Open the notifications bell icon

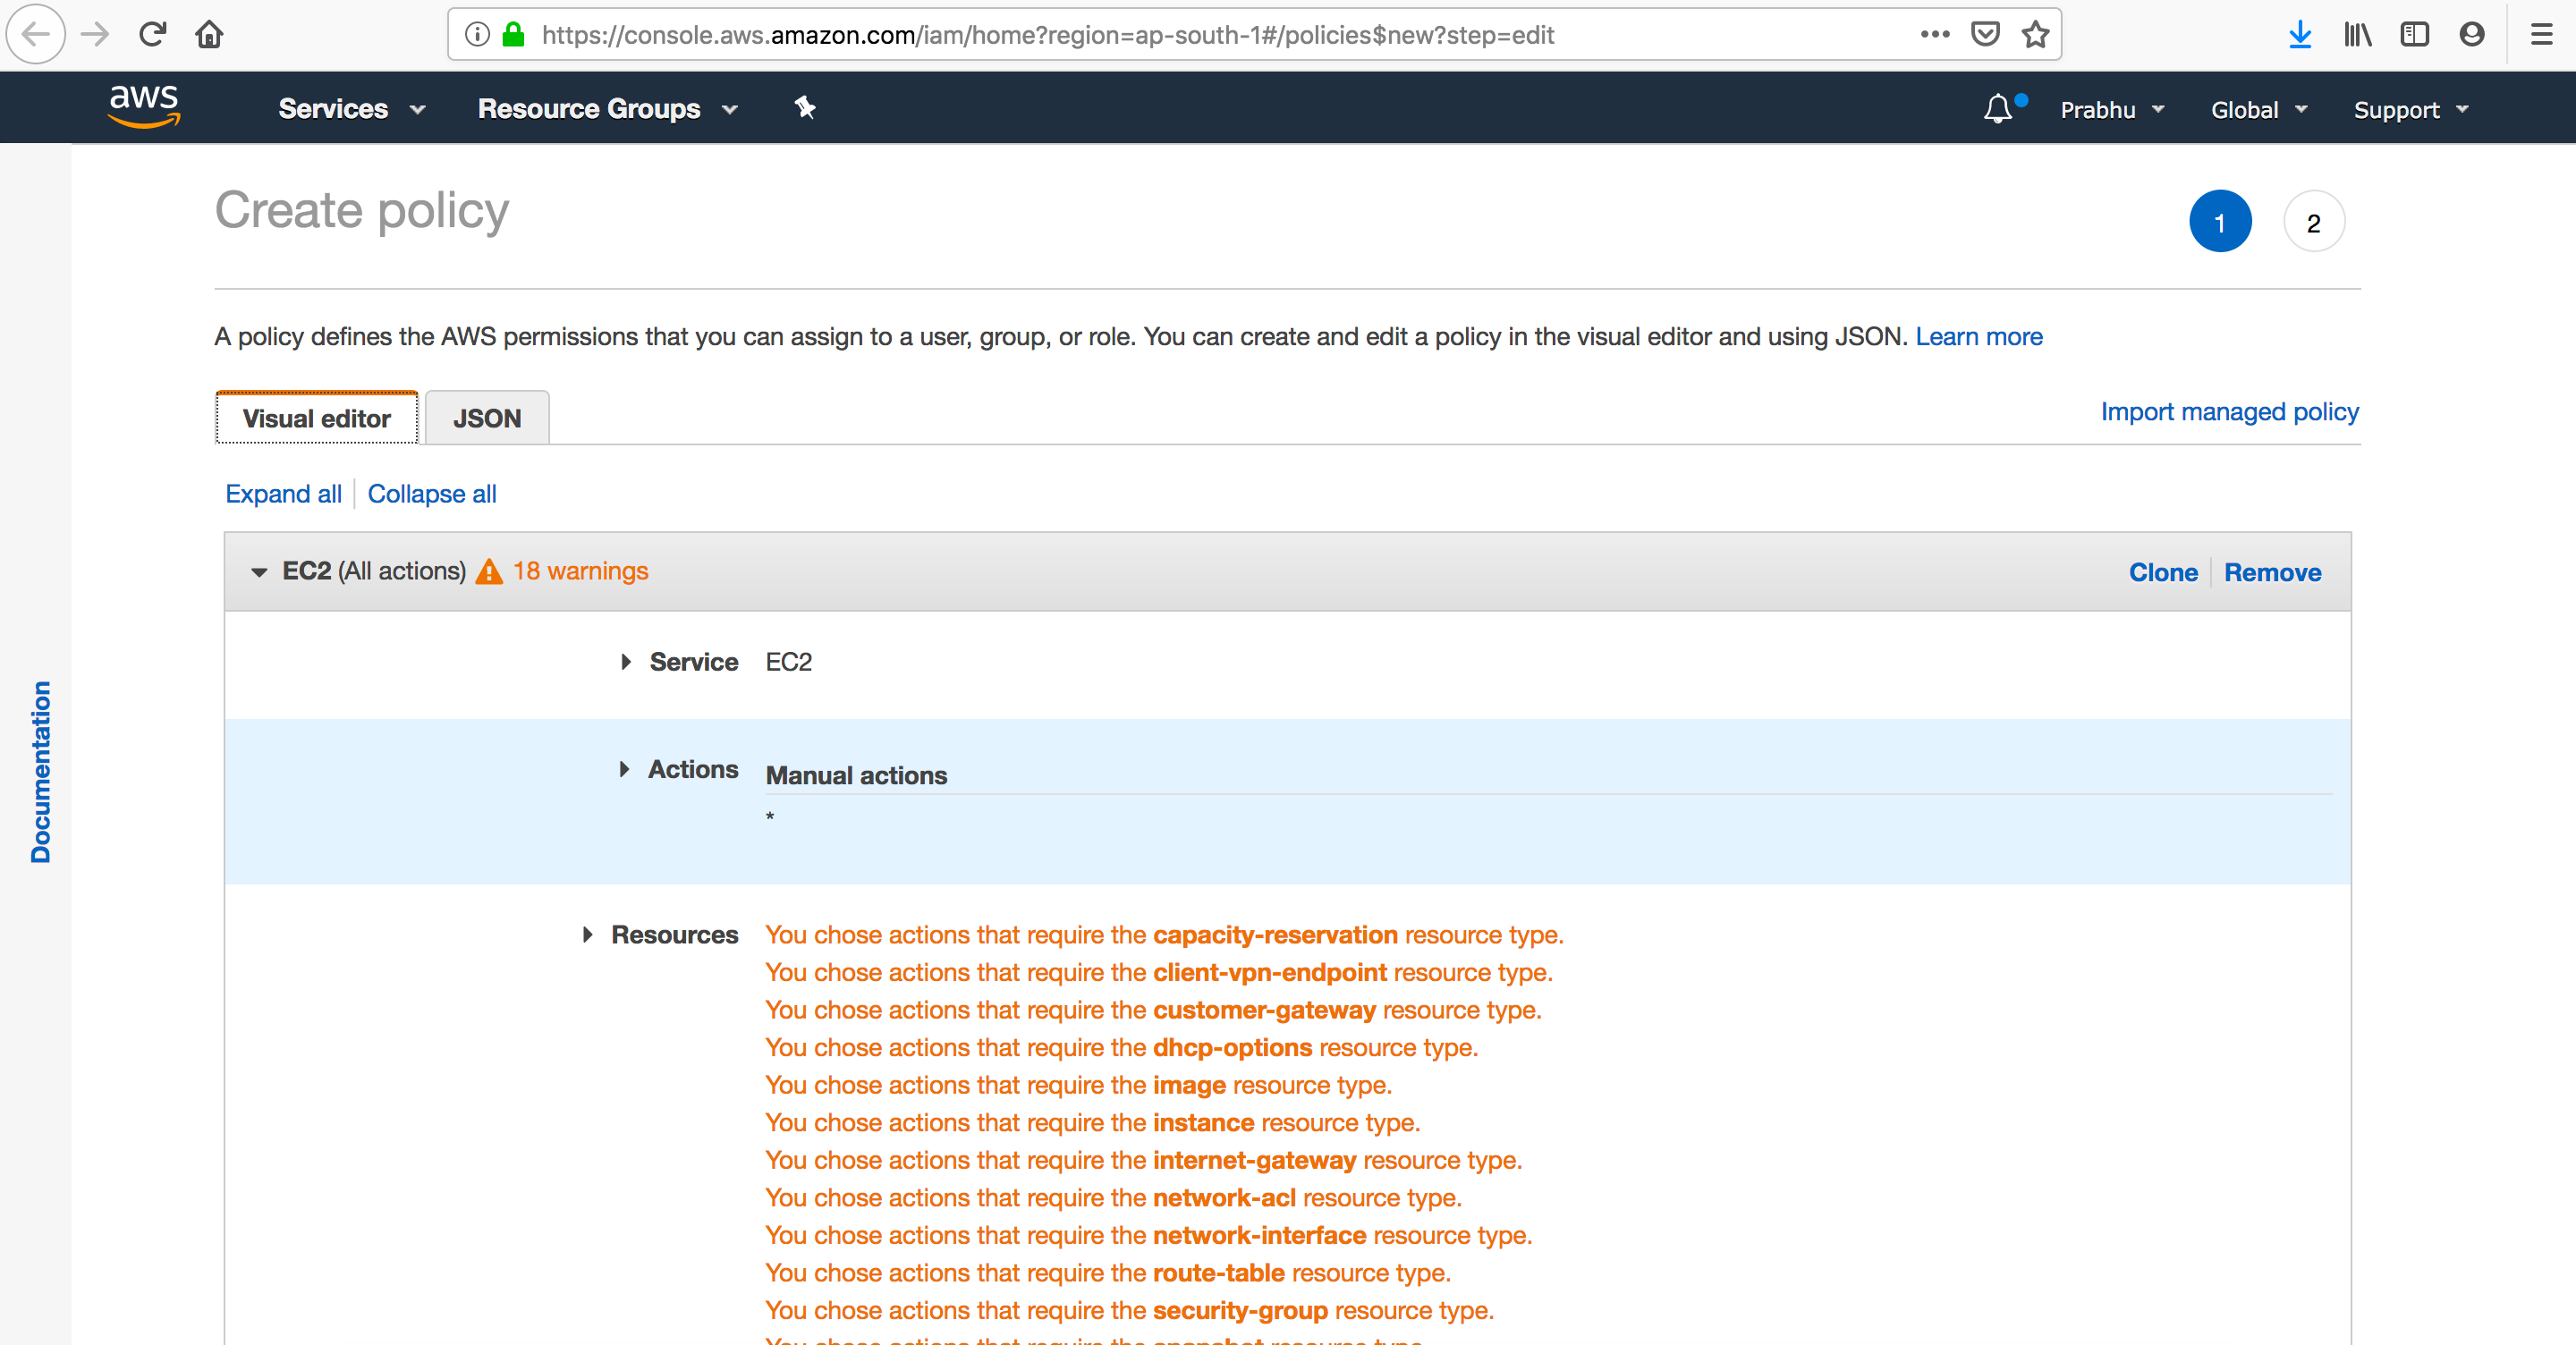pyautogui.click(x=1998, y=108)
